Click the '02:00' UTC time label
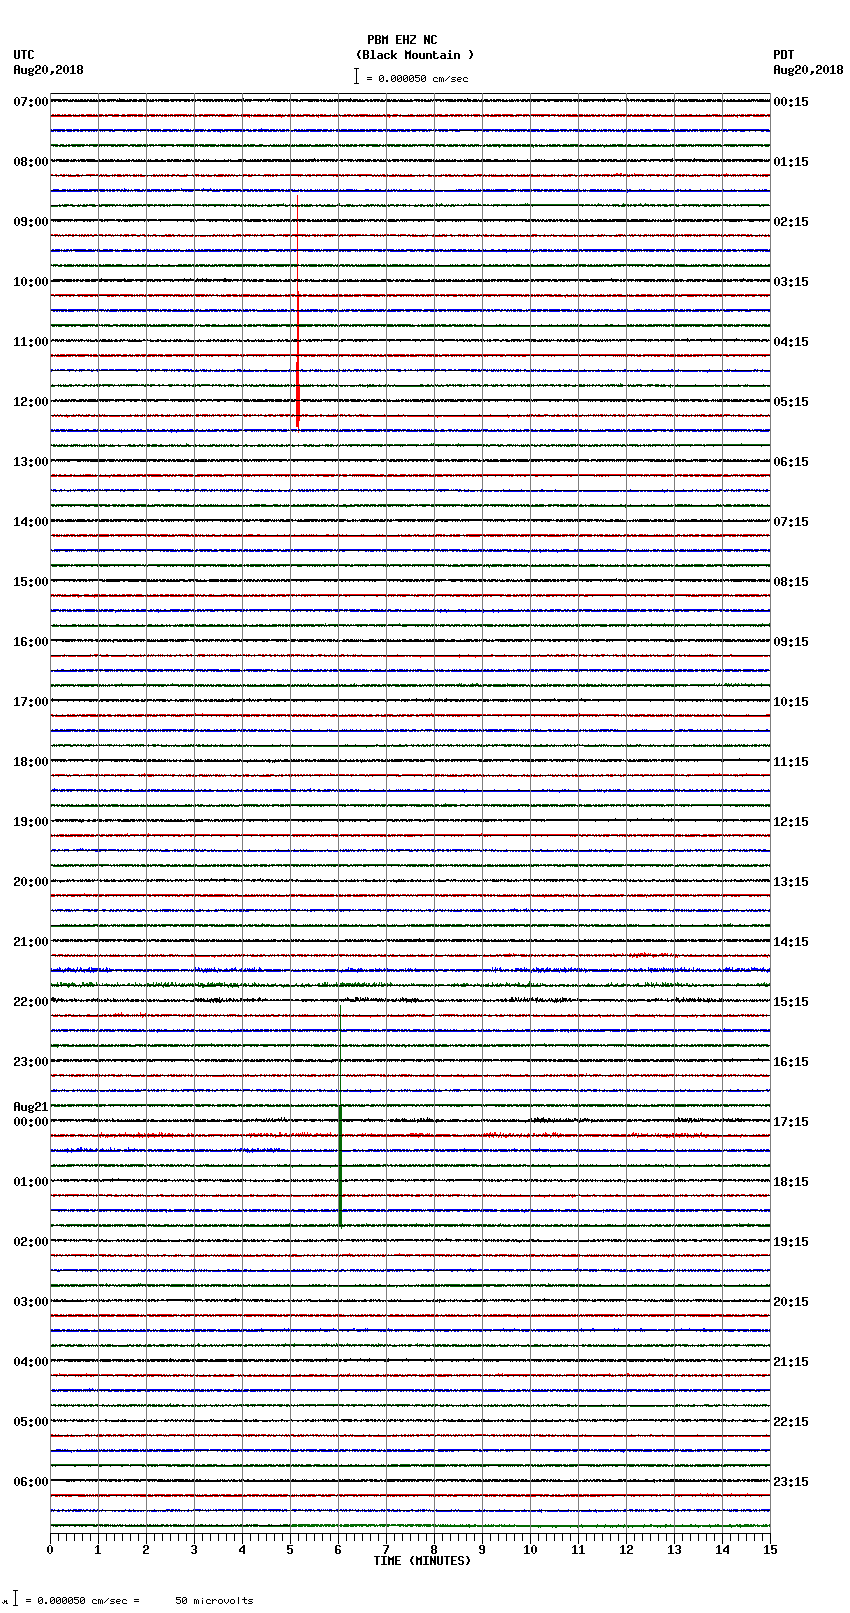850x1613 pixels. point(31,1242)
